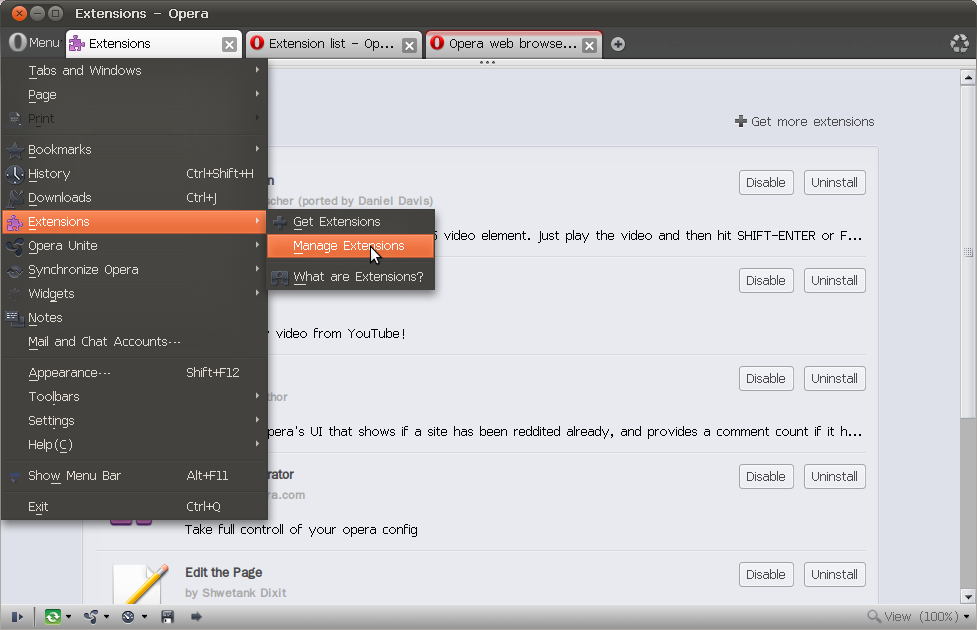
Task: Disable the Opera Configurator extension
Action: click(765, 476)
